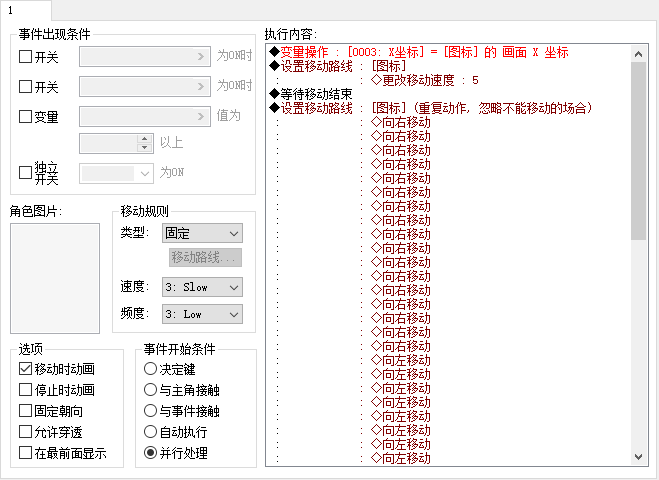Viewport: 659px width, 480px height.
Task: Select the 自动执行 trigger radio button
Action: click(150, 432)
